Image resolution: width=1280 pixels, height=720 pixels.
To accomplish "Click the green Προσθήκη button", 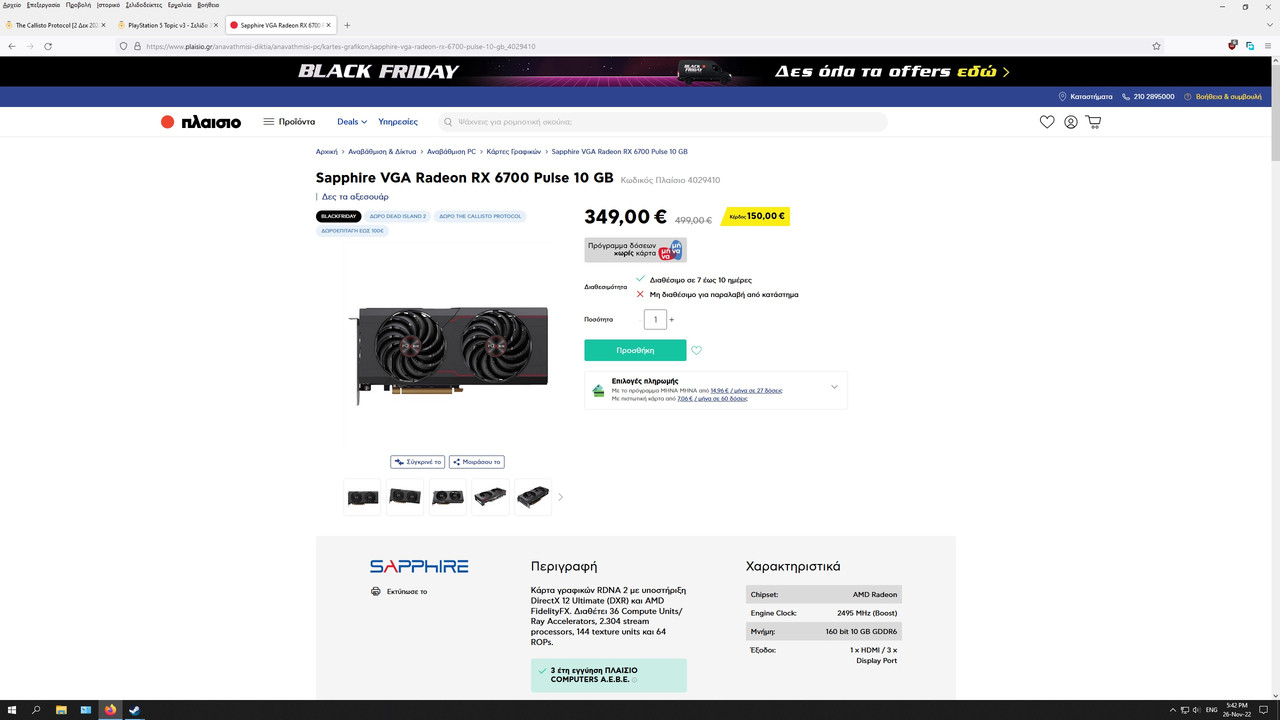I will coord(635,350).
